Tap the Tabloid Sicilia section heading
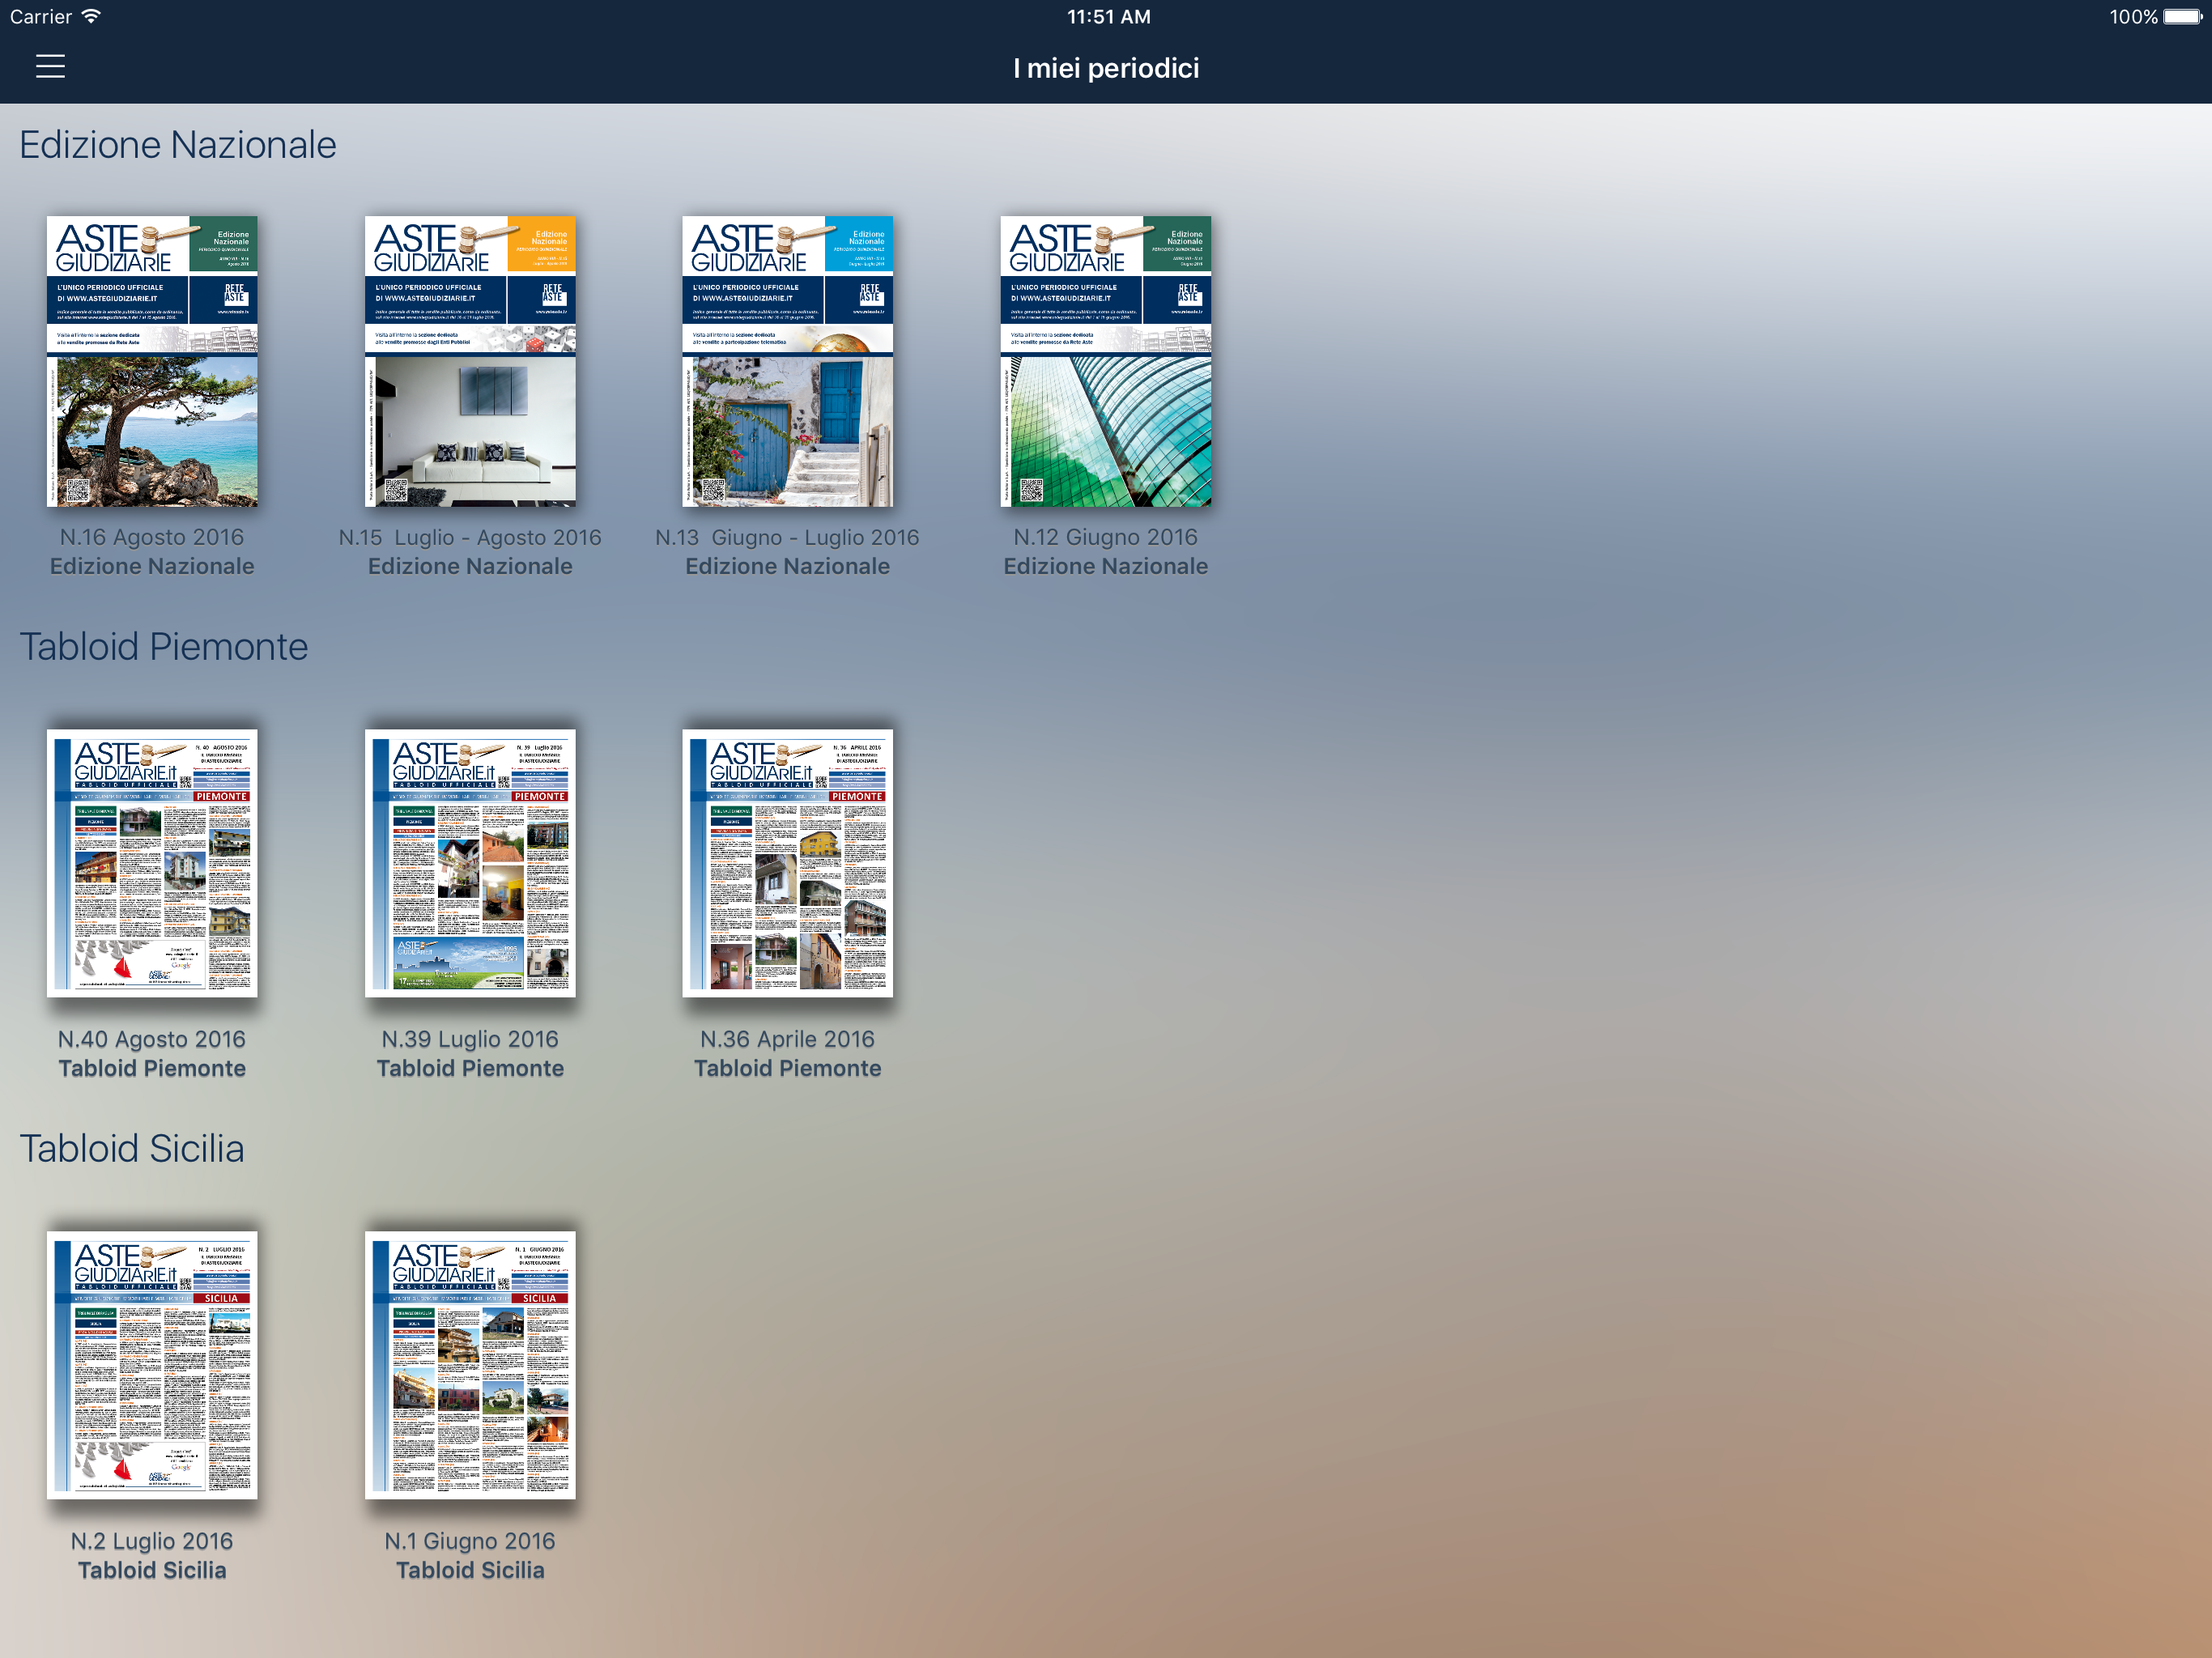The width and height of the screenshot is (2212, 1658). tap(132, 1149)
